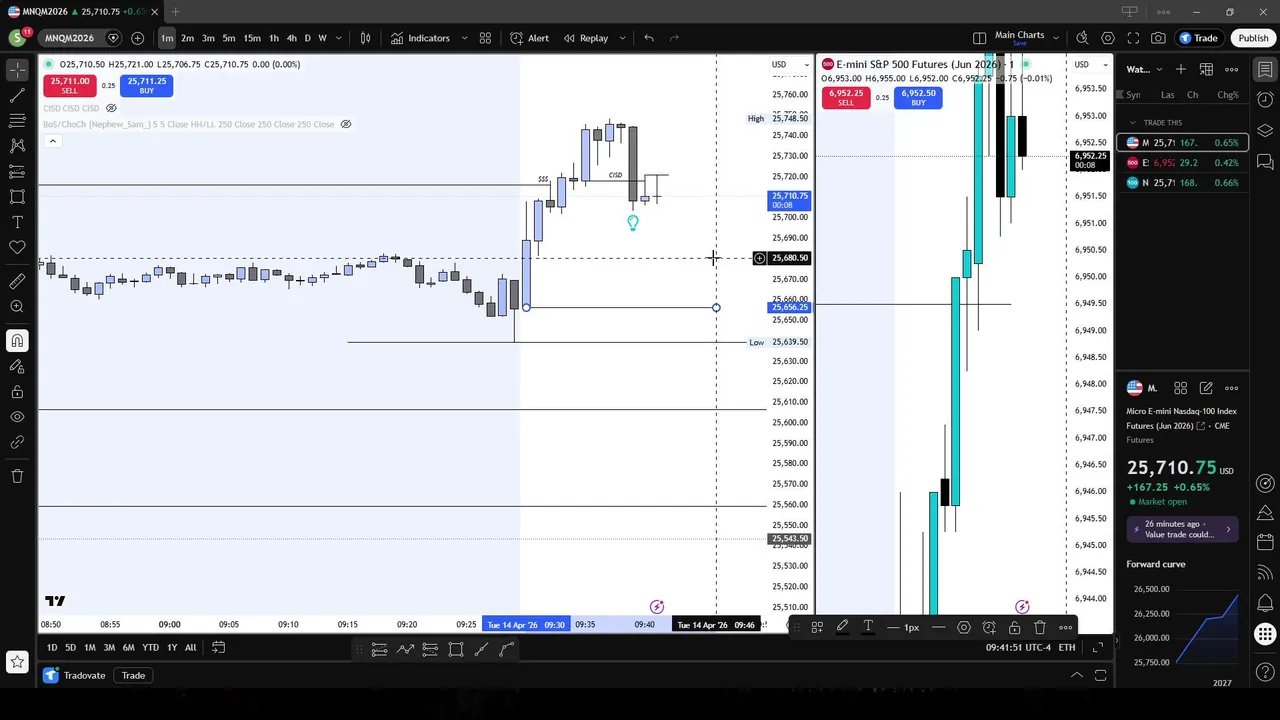Open the ruler measure tool
1280x720 pixels.
click(17, 282)
